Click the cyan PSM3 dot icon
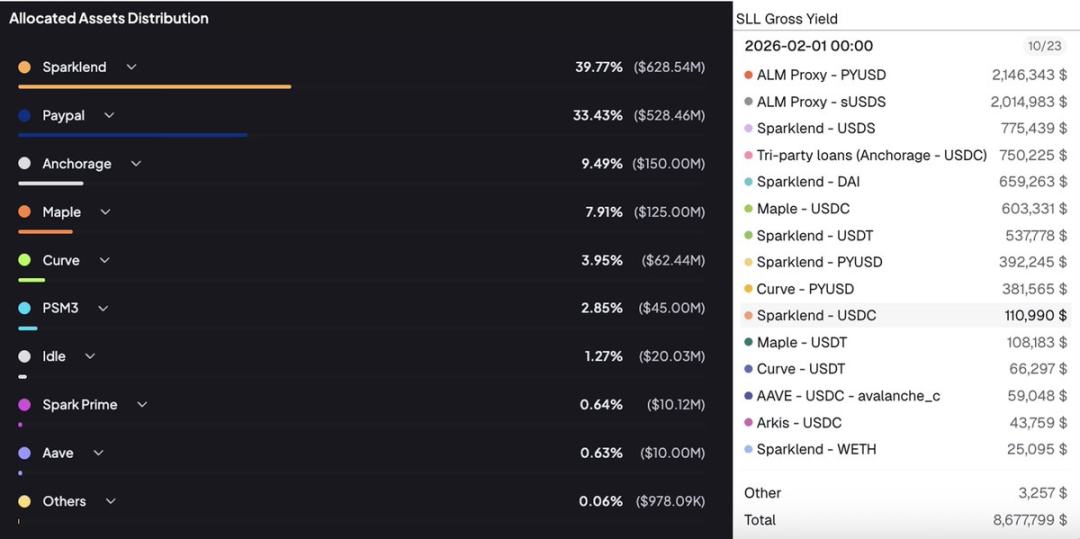This screenshot has height=539, width=1080. click(24, 308)
